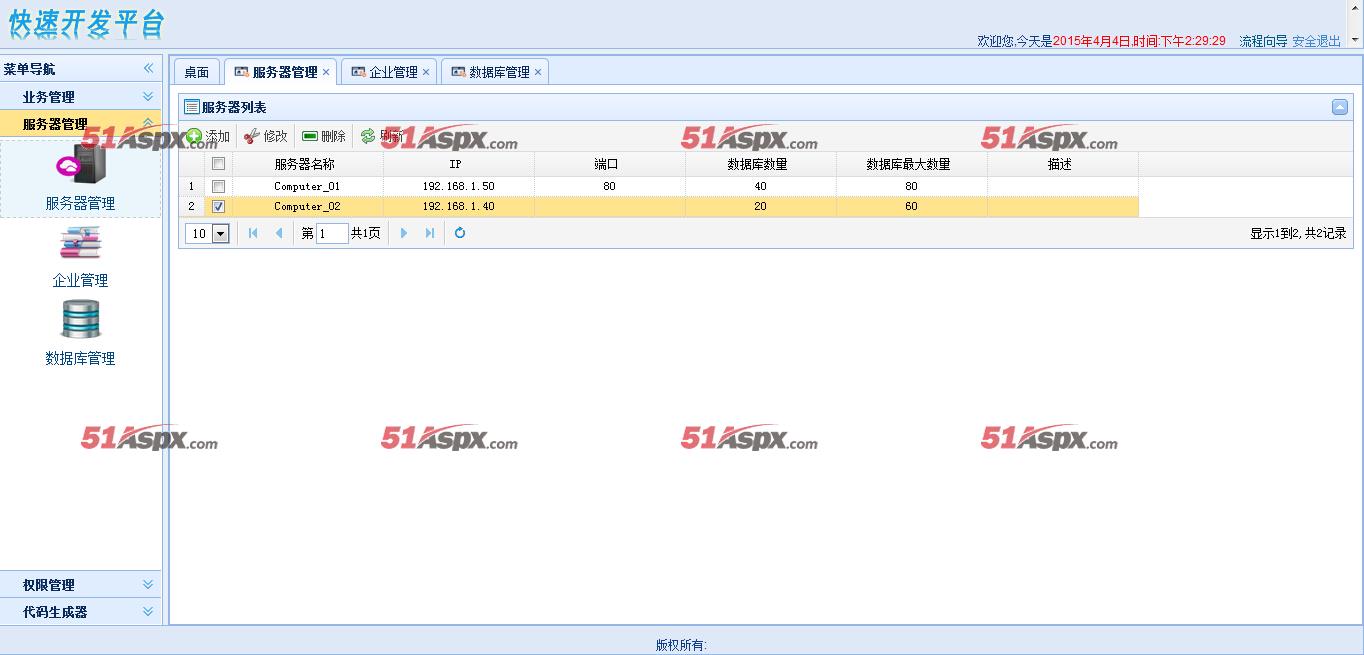Click the 添加 (add) toolbar button
1364x655 pixels.
(208, 136)
